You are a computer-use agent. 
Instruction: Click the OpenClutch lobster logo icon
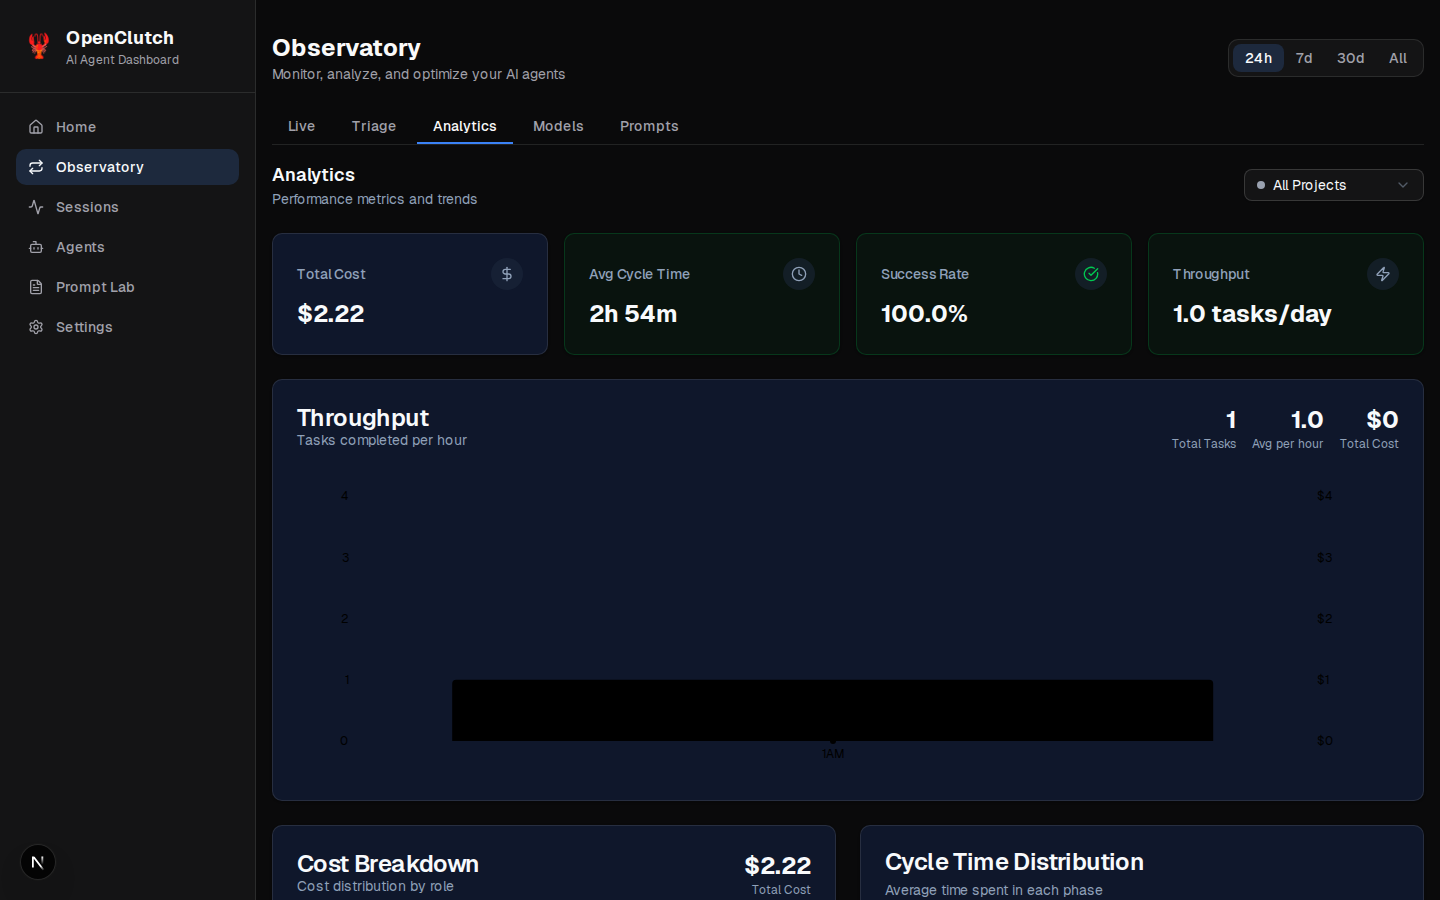(x=39, y=46)
